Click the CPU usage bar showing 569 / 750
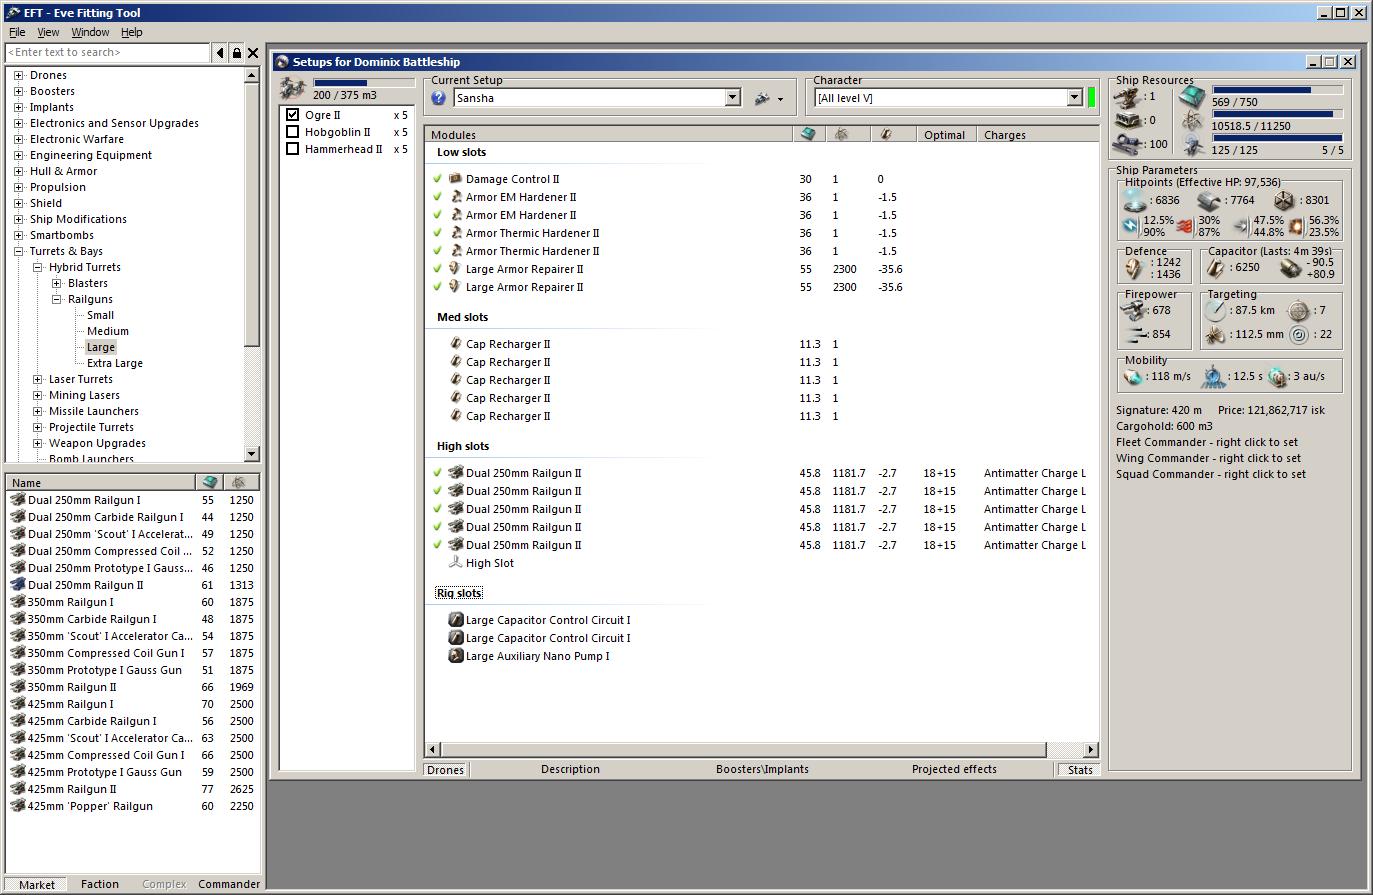Image resolution: width=1373 pixels, height=895 pixels. tap(1277, 90)
